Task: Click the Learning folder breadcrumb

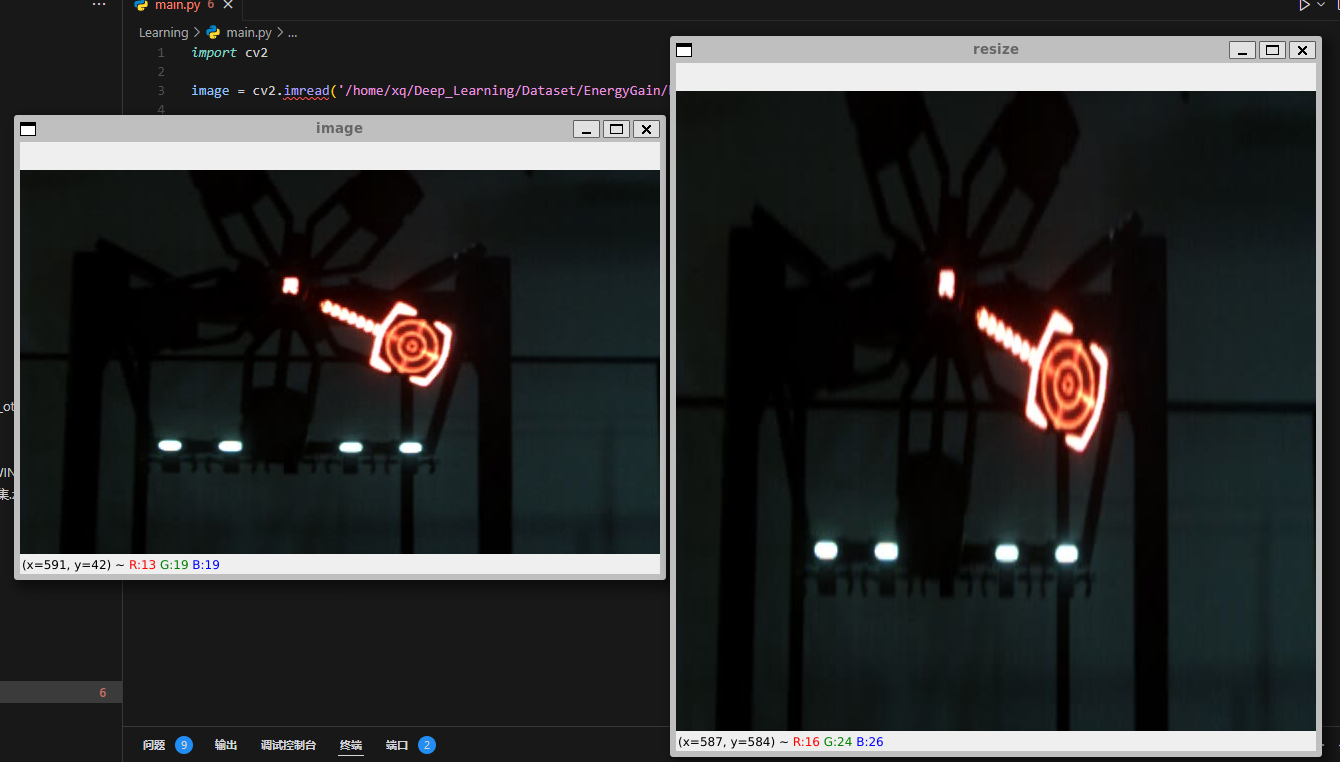Action: point(163,33)
